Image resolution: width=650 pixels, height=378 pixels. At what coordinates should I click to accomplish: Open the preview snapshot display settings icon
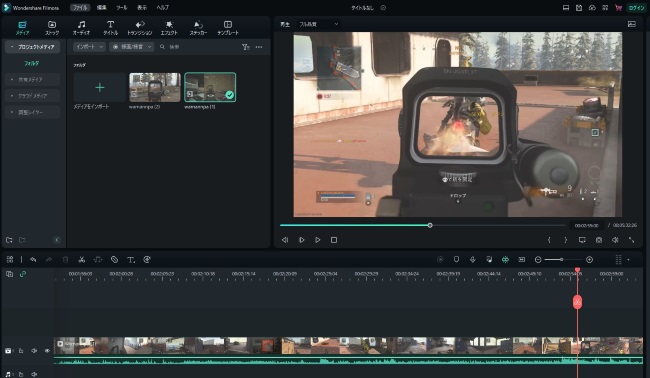(x=632, y=24)
